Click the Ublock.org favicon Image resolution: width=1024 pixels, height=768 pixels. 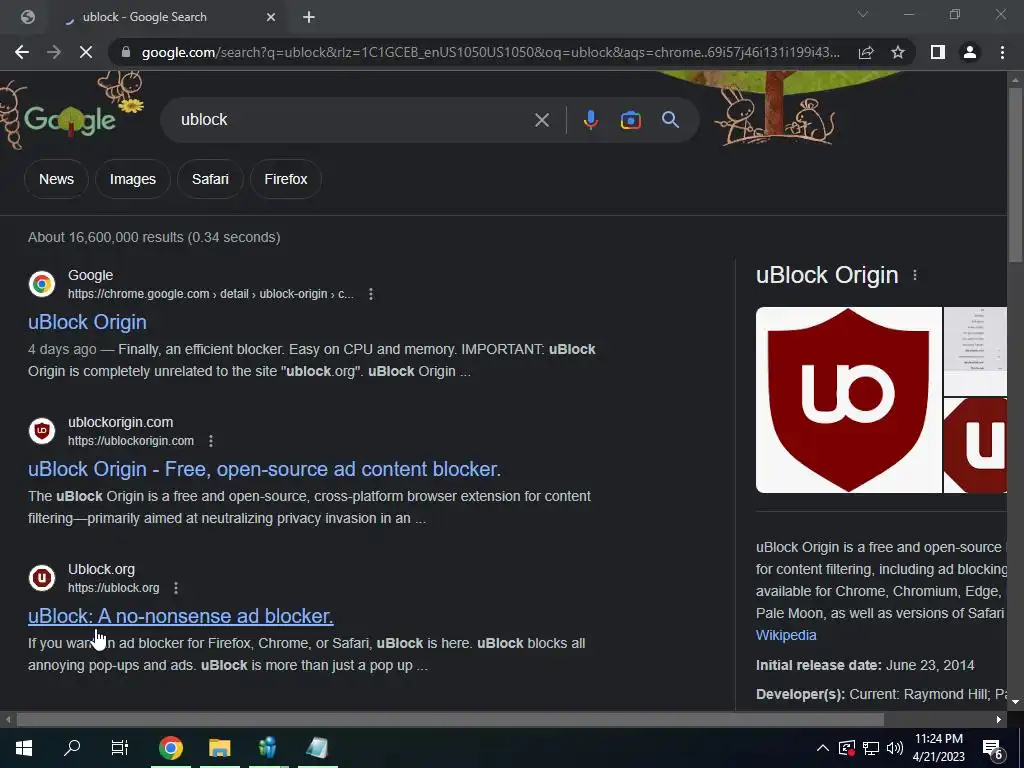coord(42,578)
